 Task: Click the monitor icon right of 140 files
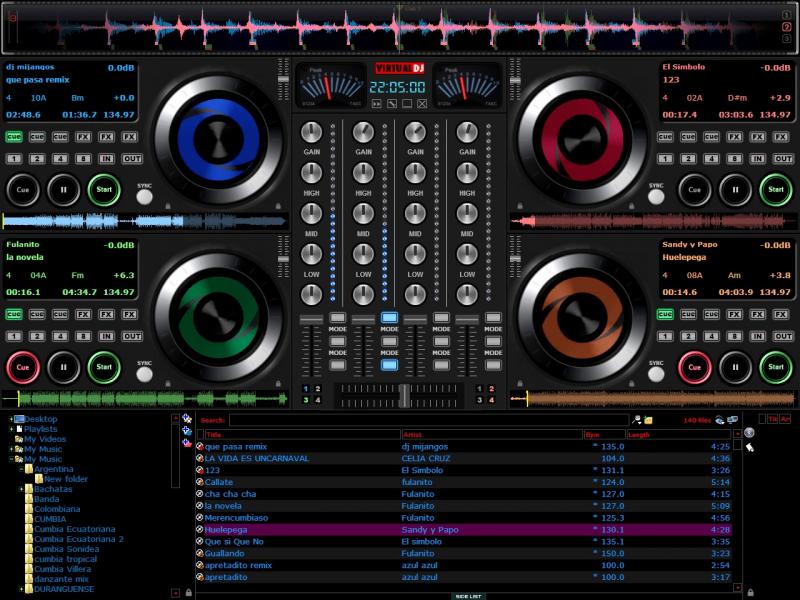pos(732,420)
